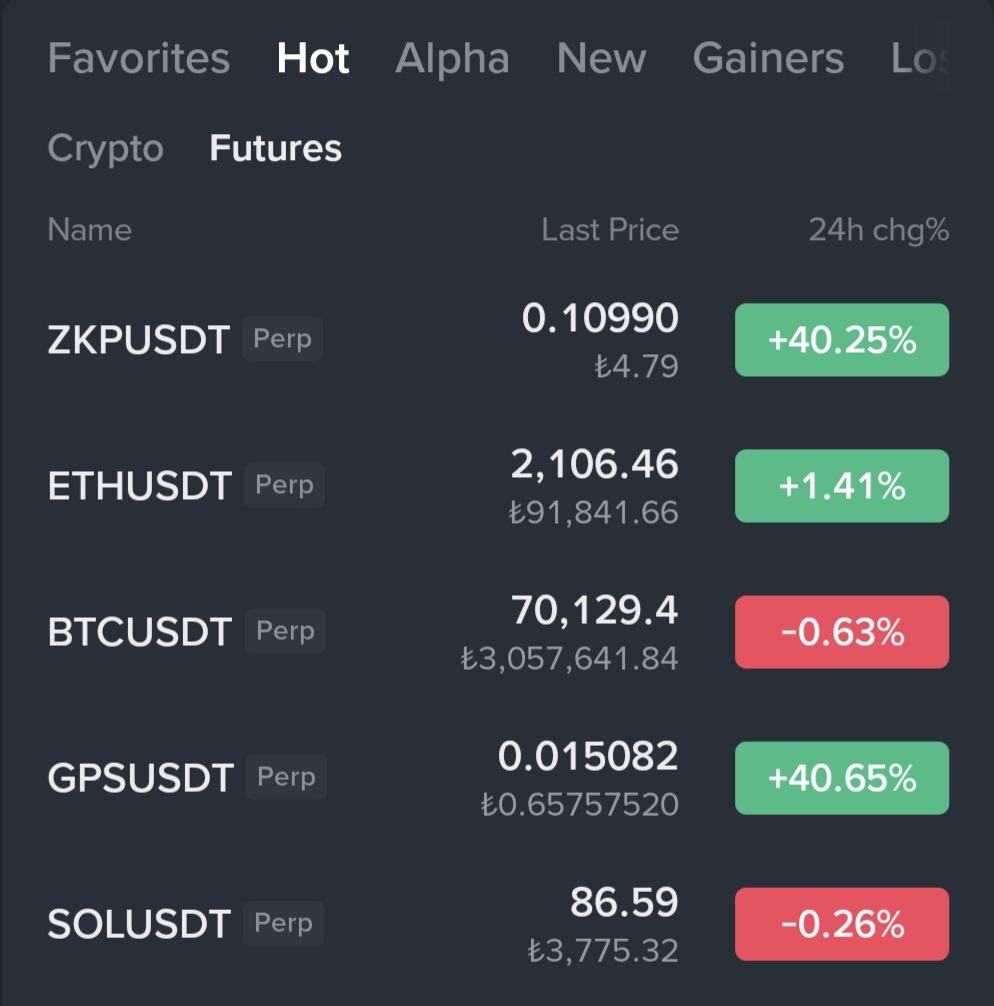Image resolution: width=994 pixels, height=1006 pixels.
Task: Tap the -0.26% red badge
Action: pos(841,924)
